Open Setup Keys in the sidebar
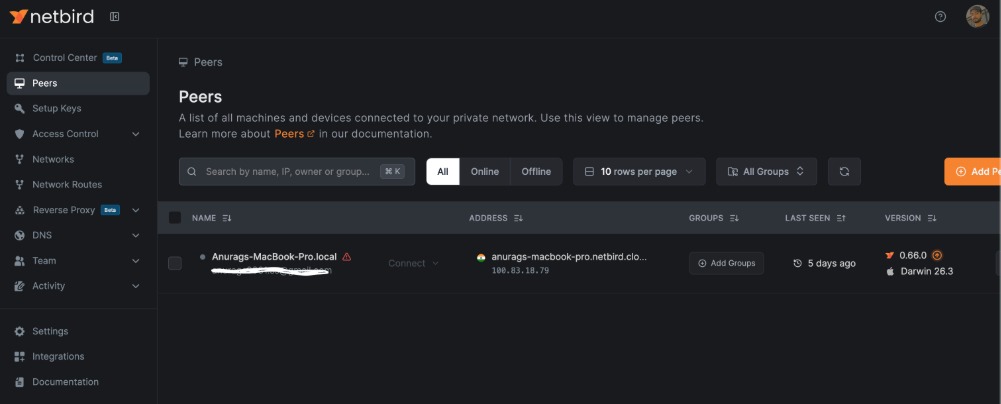 56,108
